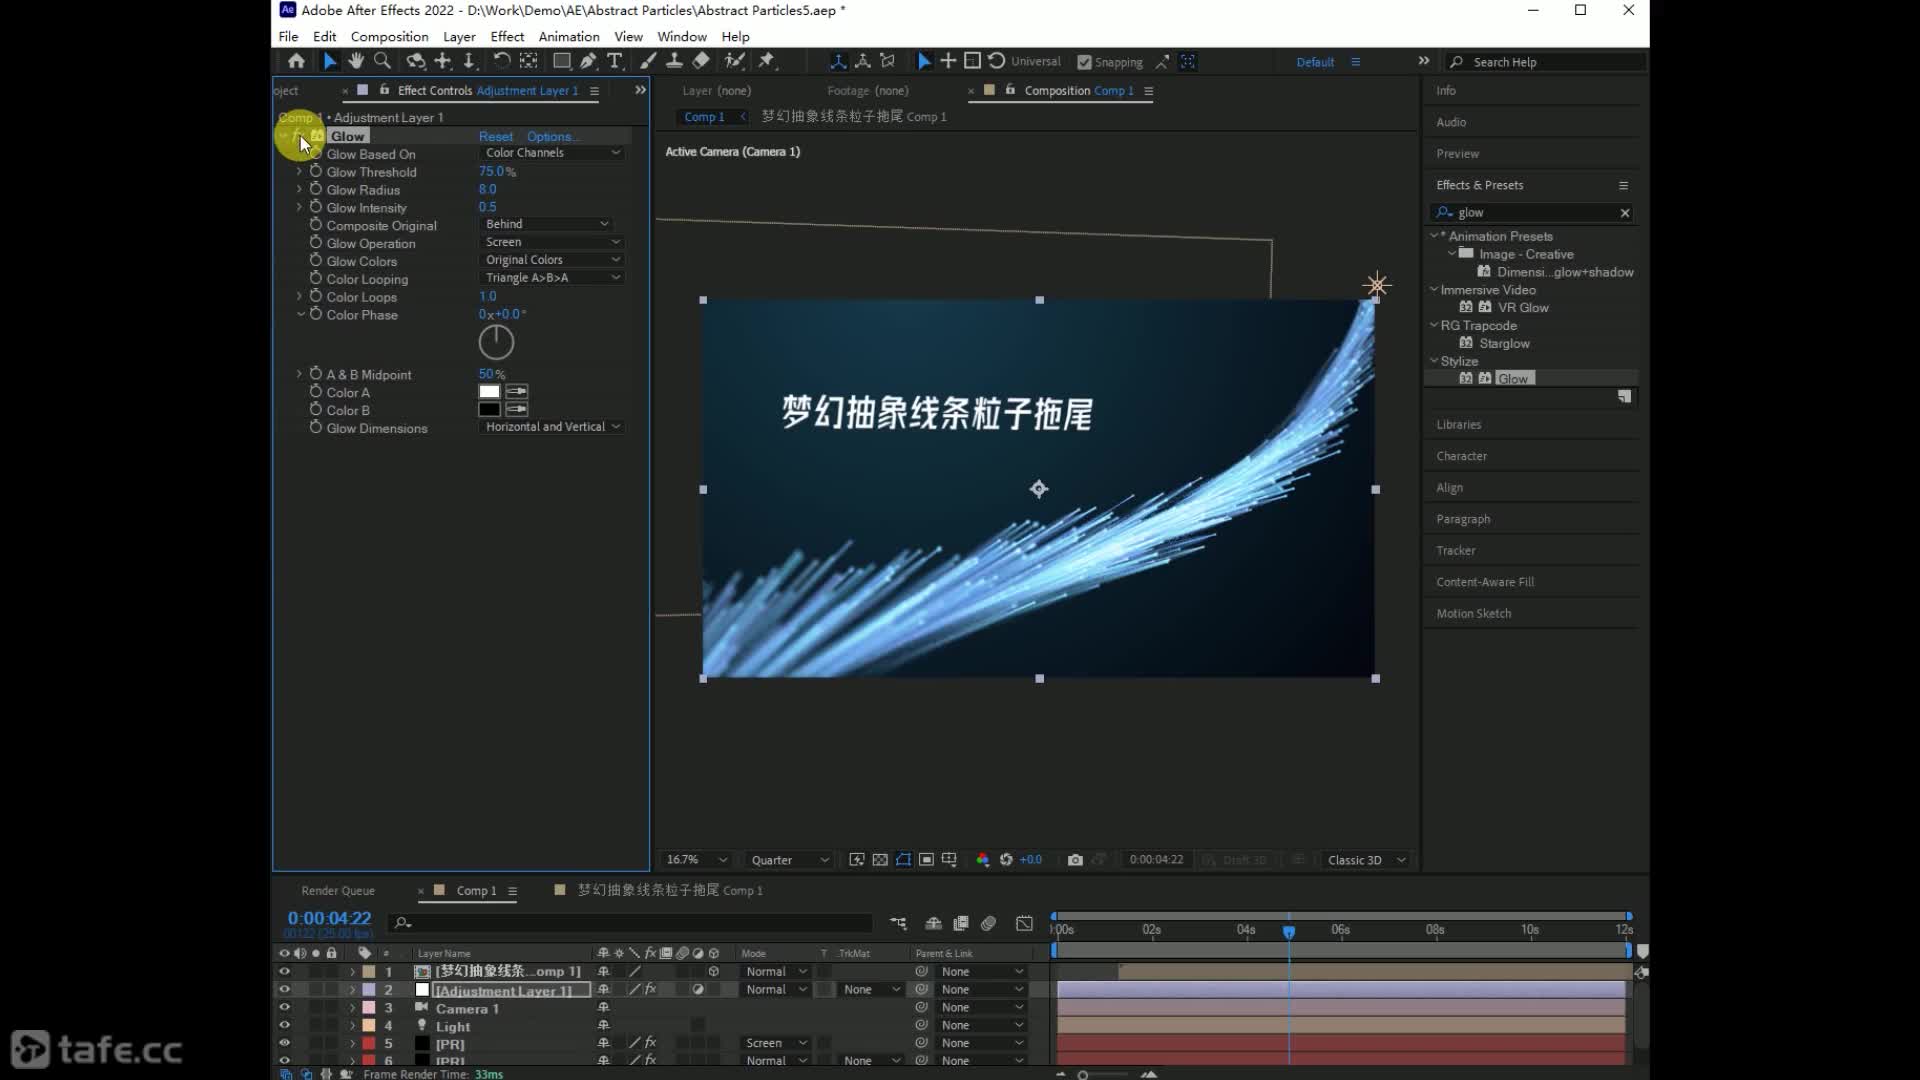Viewport: 1920px width, 1080px height.
Task: Toggle 3D layer switch on layer 1
Action: click(x=714, y=971)
